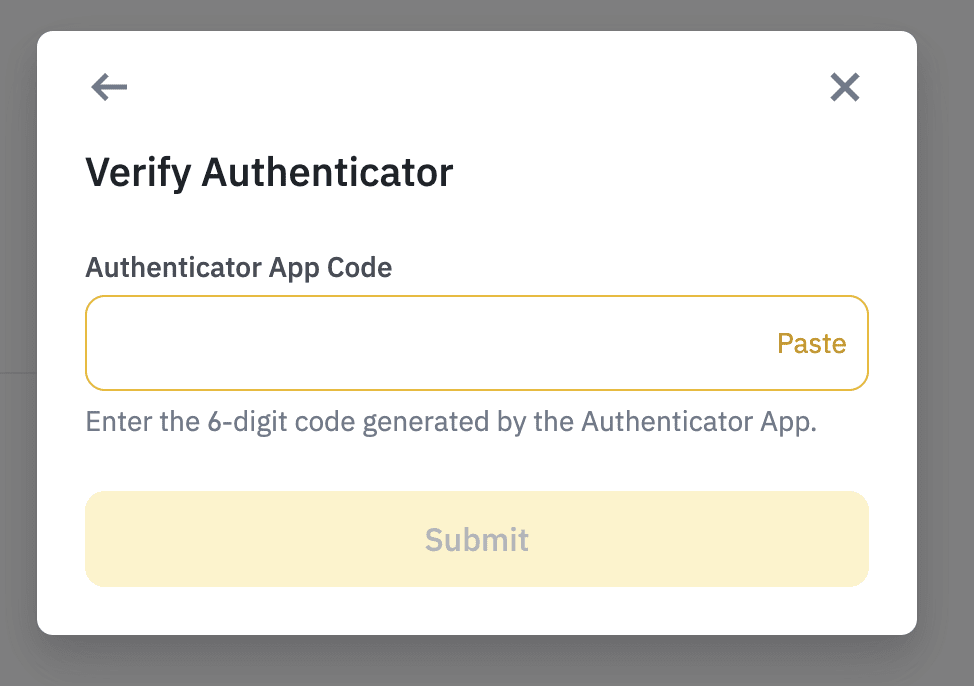974x686 pixels.
Task: Click the yellow Submit button
Action: click(476, 539)
